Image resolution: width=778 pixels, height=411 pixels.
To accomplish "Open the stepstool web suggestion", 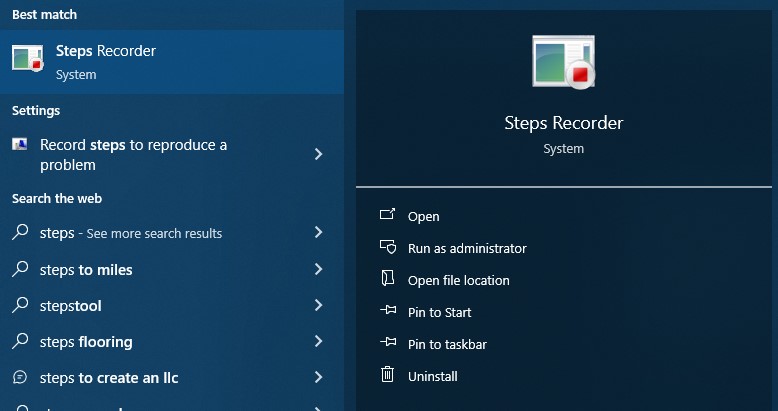I will (71, 306).
